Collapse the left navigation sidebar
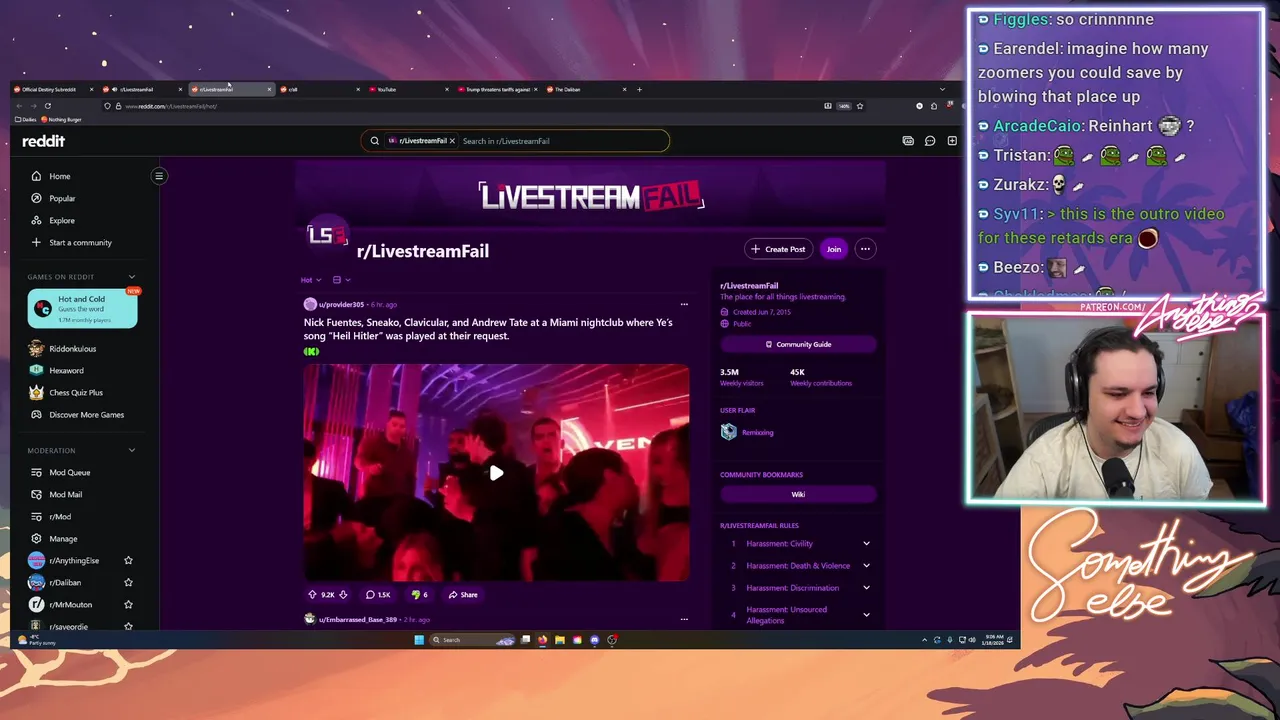 (x=159, y=176)
